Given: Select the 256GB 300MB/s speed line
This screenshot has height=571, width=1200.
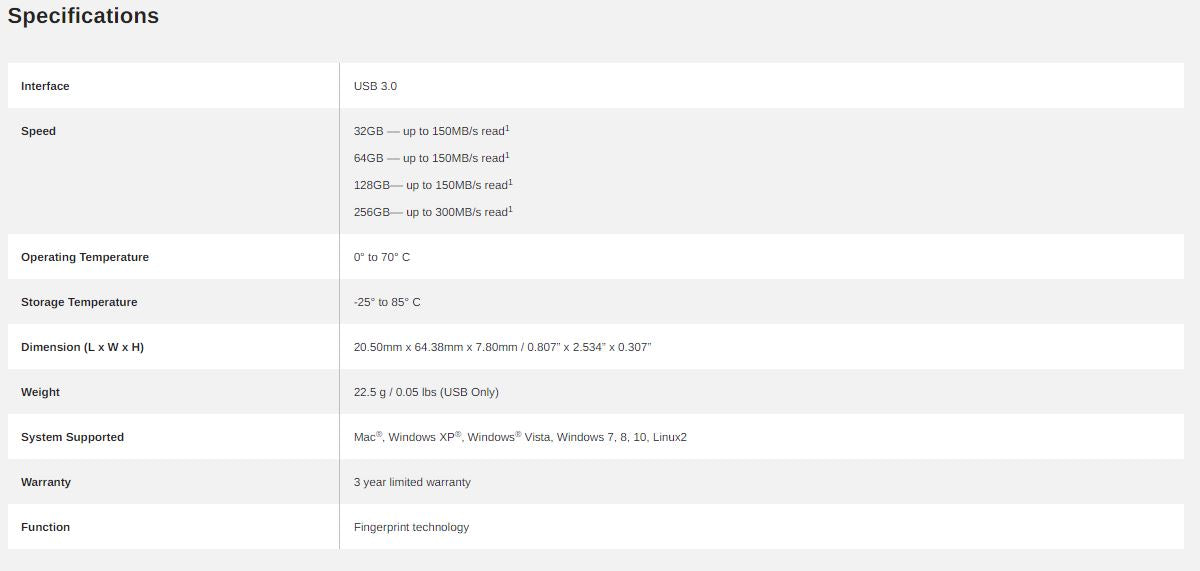Looking at the screenshot, I should (432, 212).
